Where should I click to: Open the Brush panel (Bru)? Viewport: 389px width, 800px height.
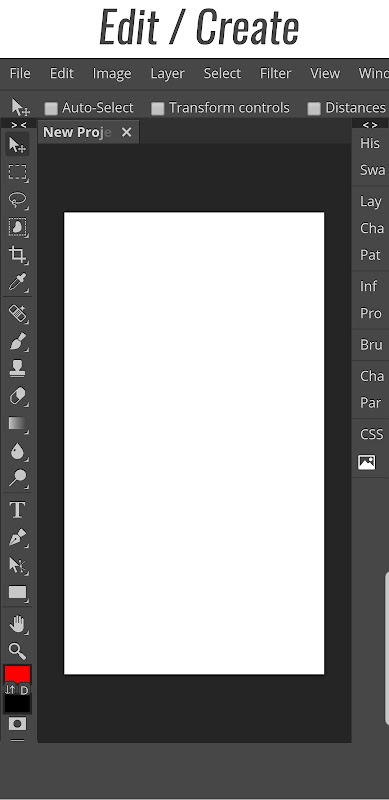(371, 344)
